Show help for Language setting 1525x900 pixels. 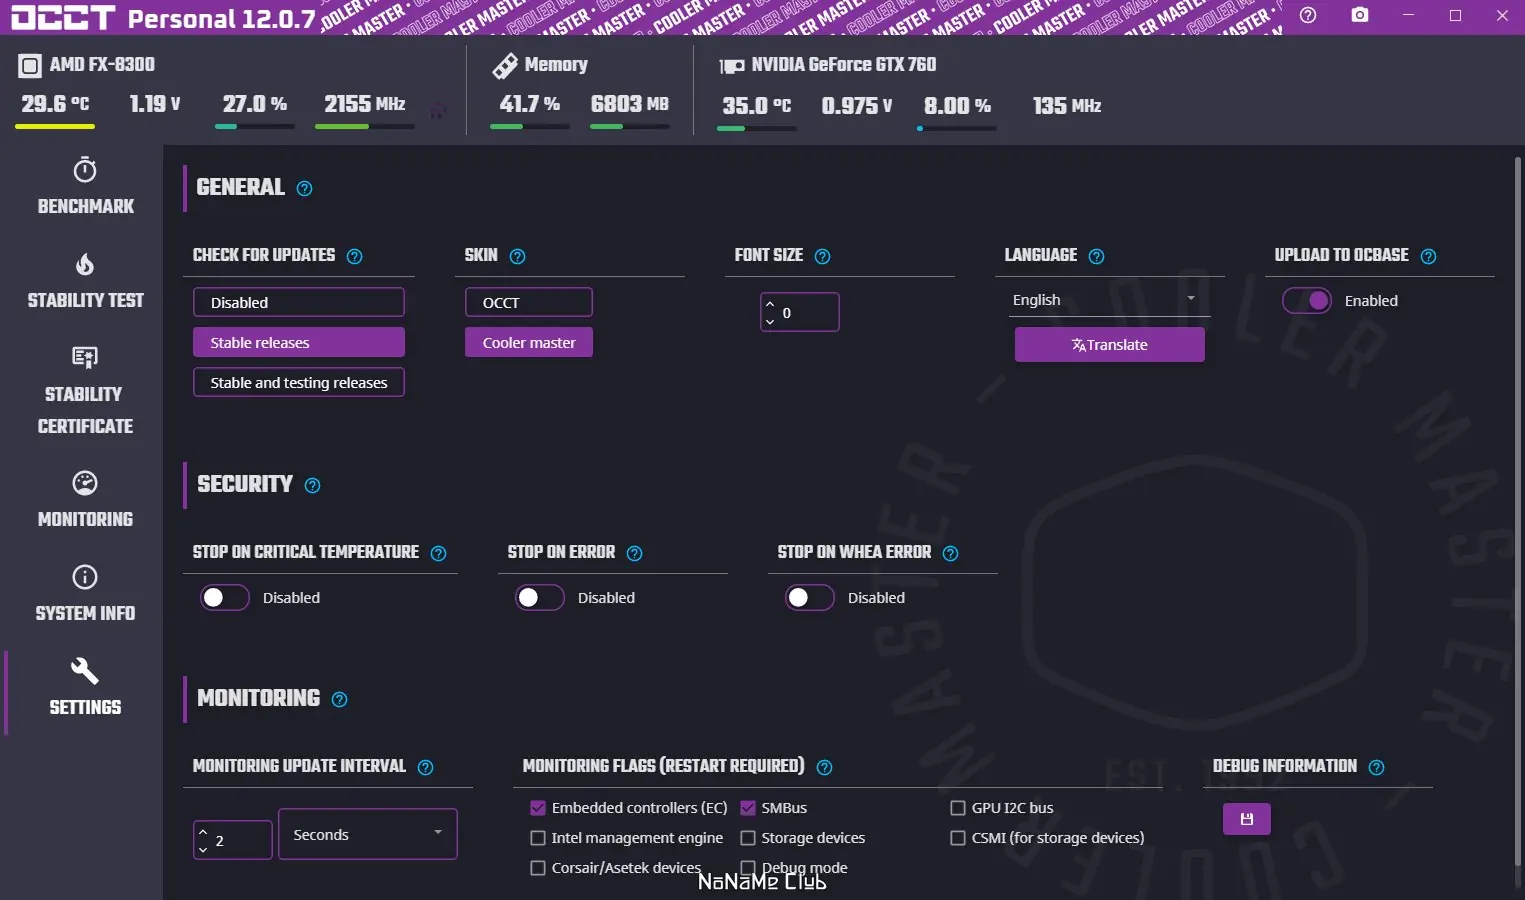[x=1096, y=256]
